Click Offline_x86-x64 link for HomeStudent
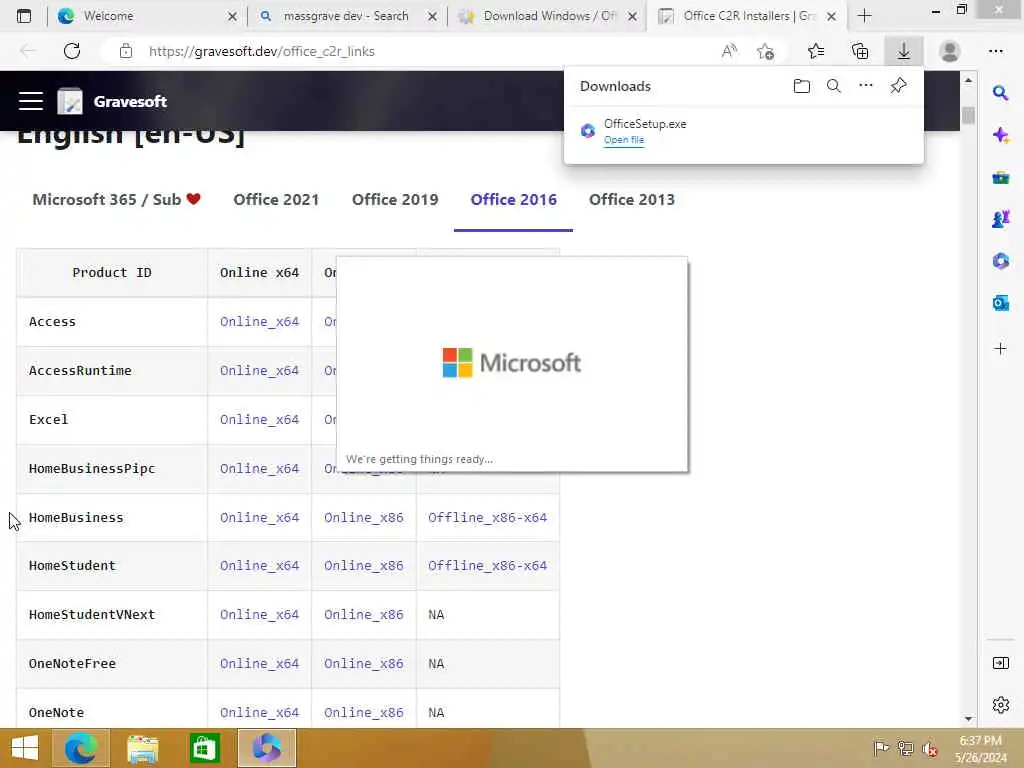 [x=487, y=566]
